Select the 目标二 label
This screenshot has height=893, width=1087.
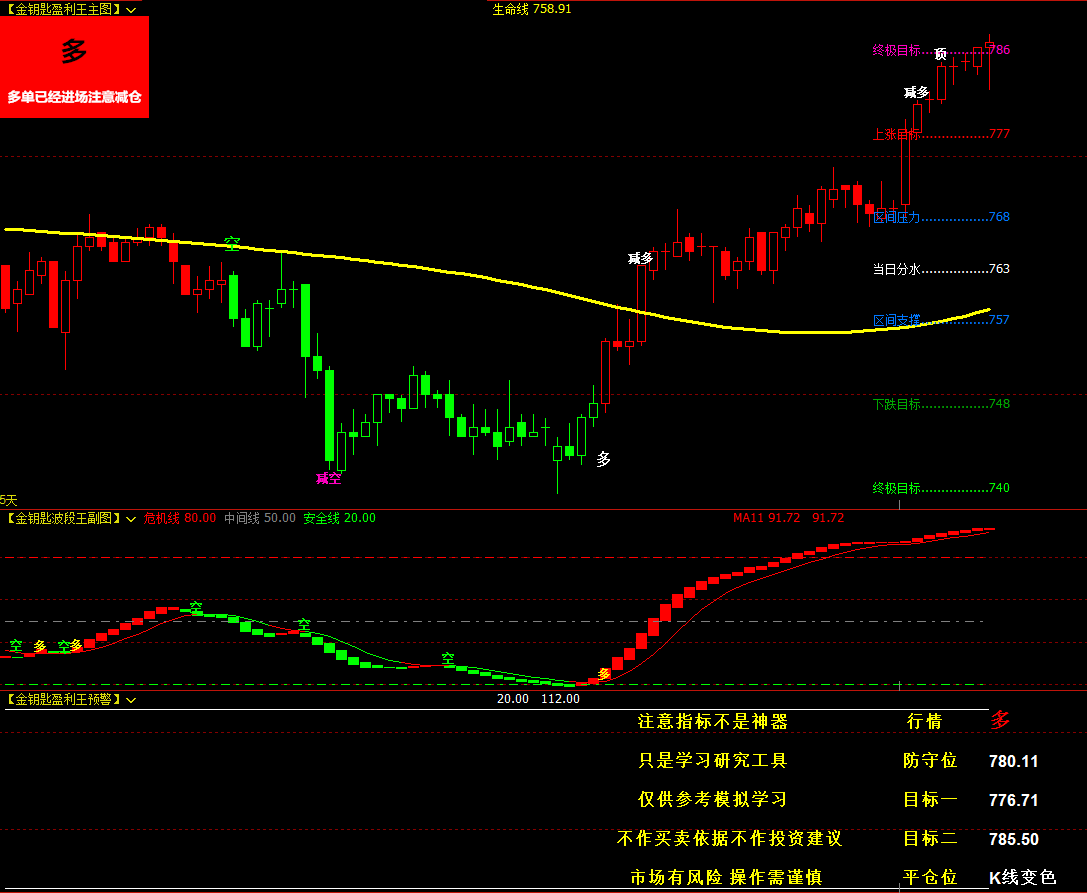click(930, 839)
